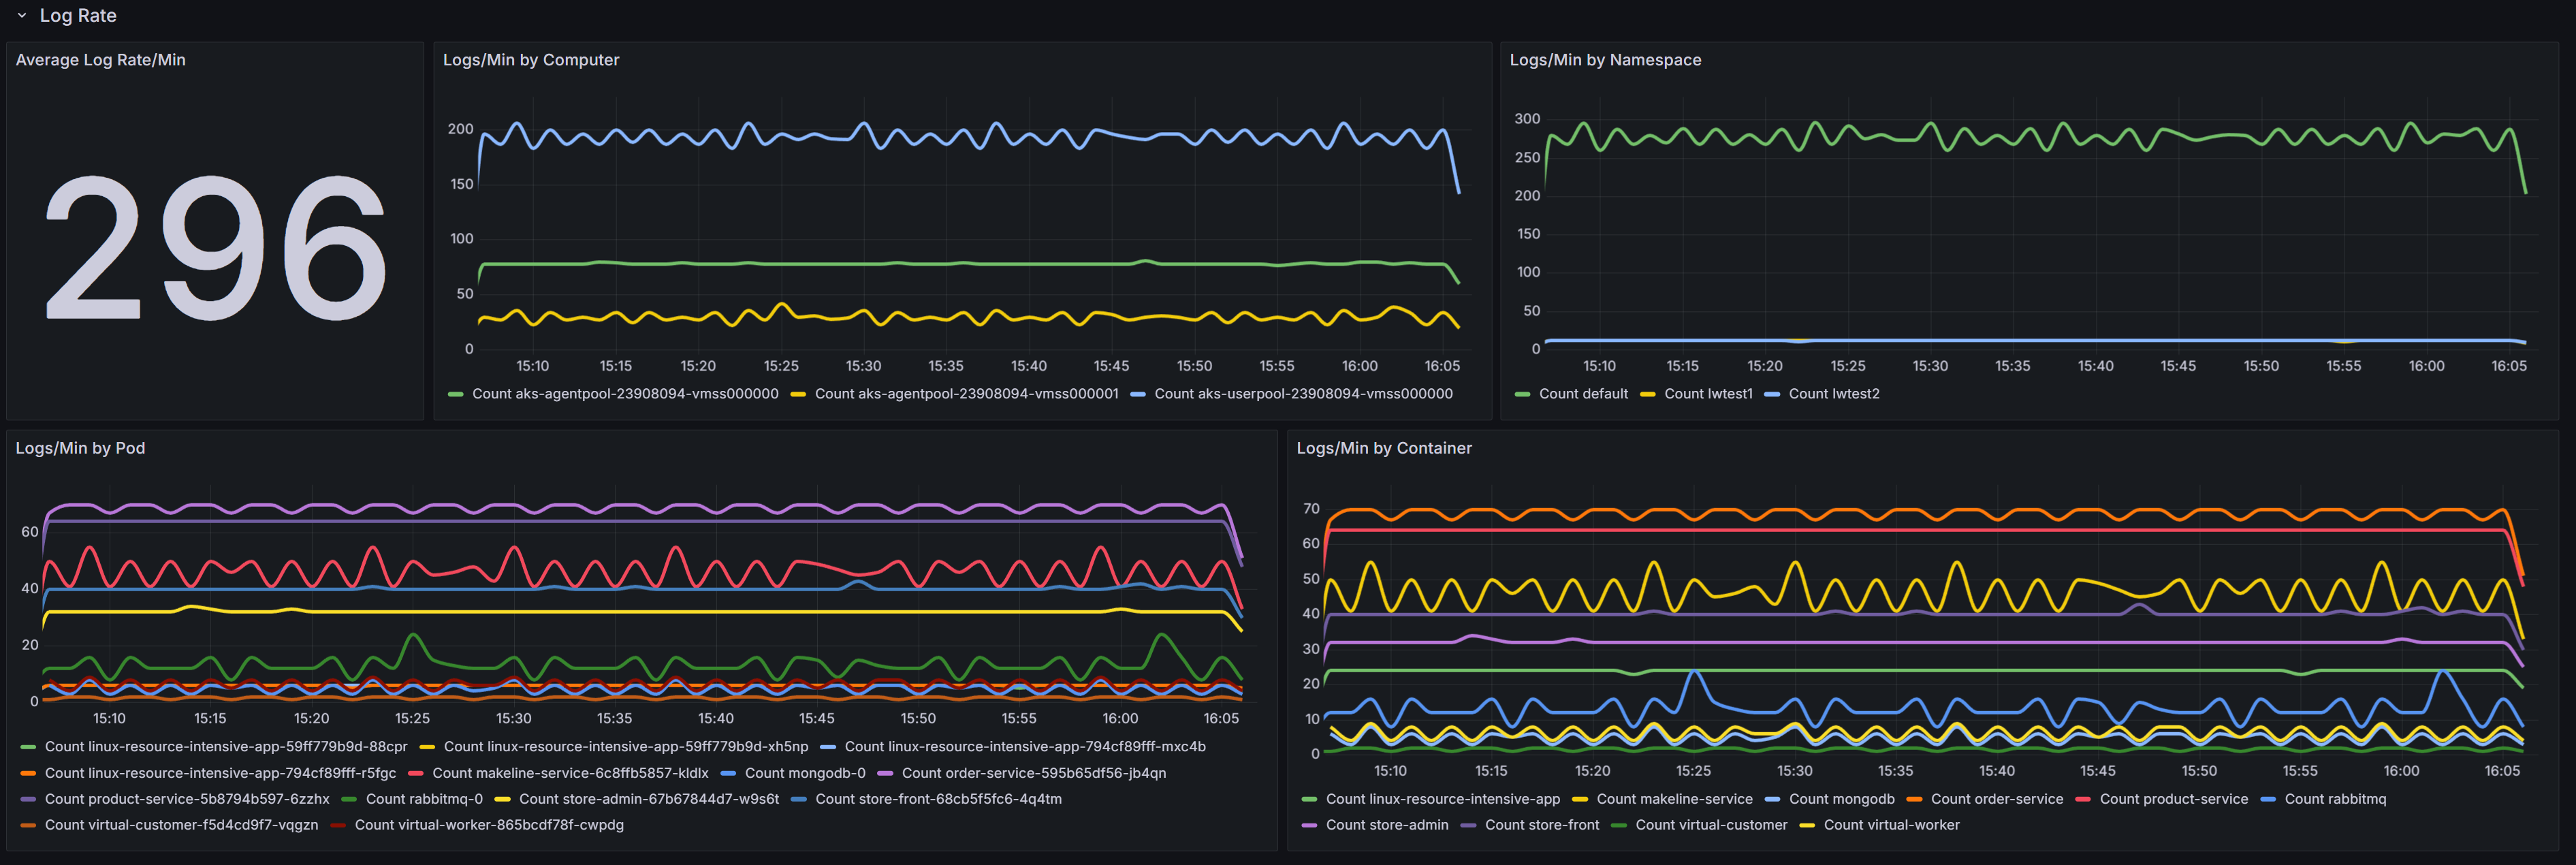Collapse the Log Rate row chevron

click(22, 16)
